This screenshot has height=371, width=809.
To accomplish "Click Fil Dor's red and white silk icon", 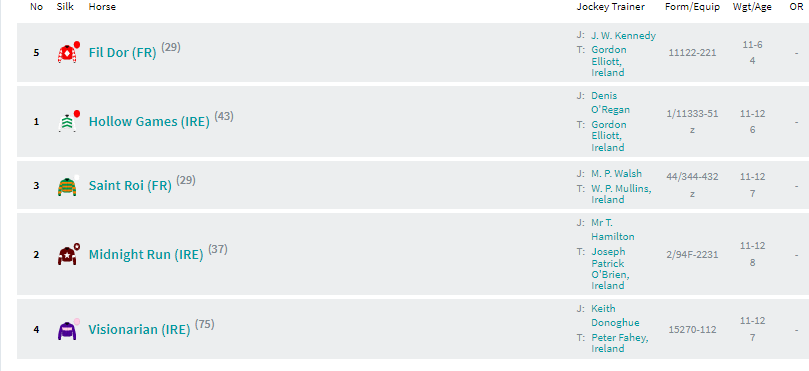I will (69, 53).
